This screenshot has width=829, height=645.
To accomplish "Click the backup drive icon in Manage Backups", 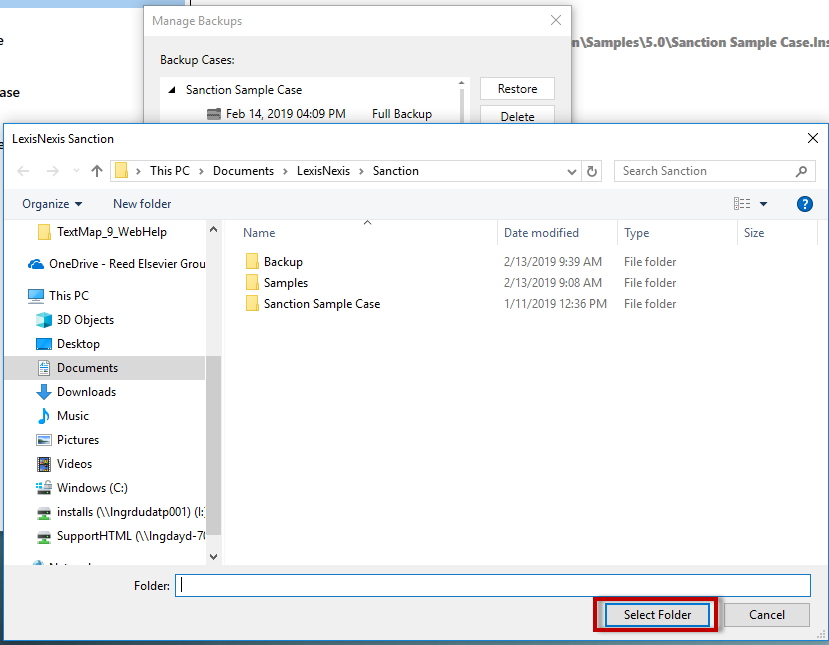I will (x=214, y=114).
